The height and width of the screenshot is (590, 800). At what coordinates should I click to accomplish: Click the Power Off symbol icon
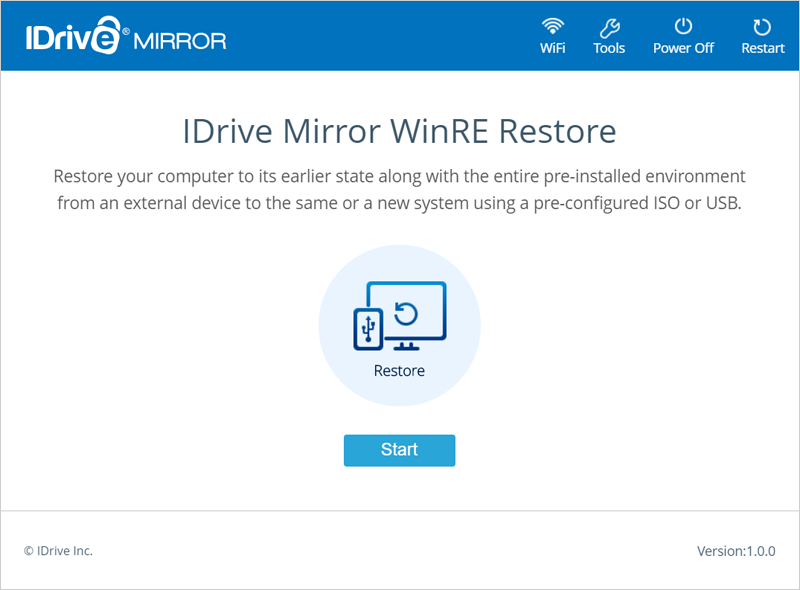point(683,26)
